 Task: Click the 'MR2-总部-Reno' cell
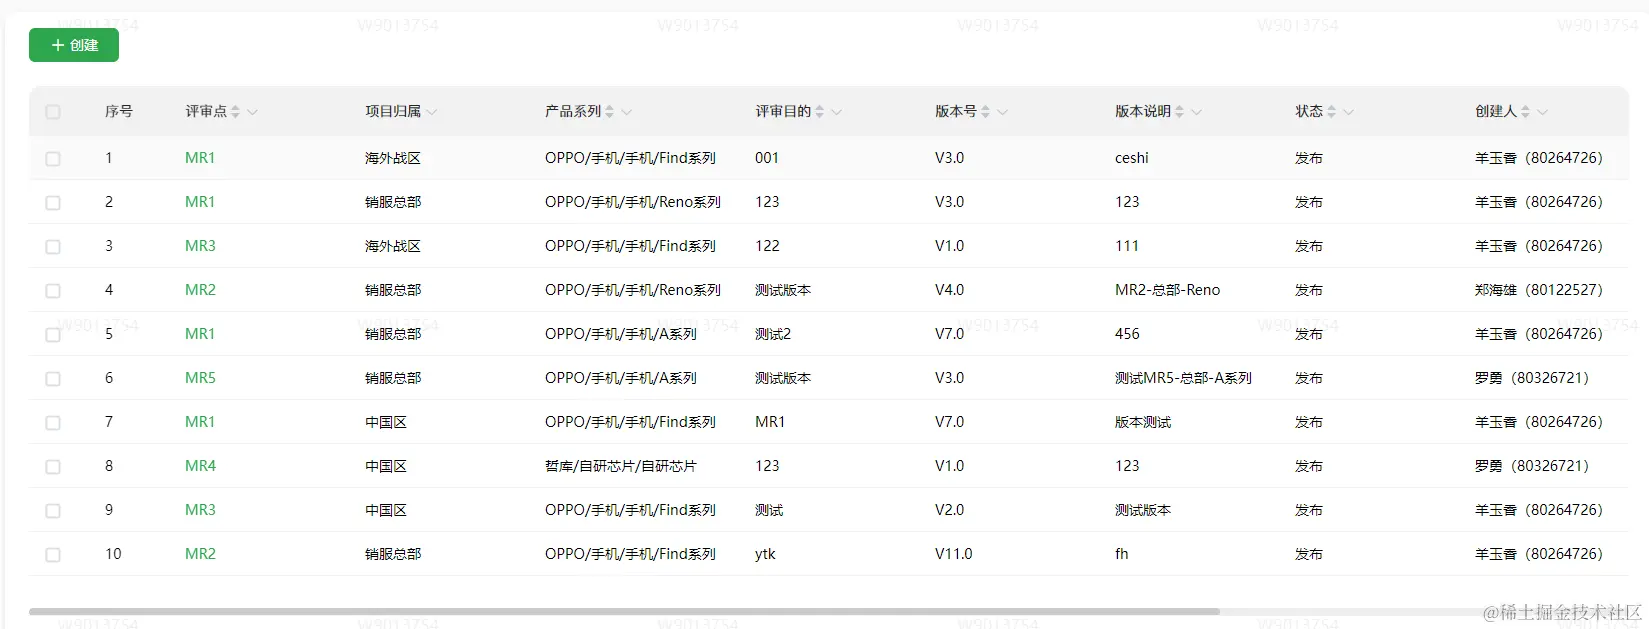(x=1167, y=290)
